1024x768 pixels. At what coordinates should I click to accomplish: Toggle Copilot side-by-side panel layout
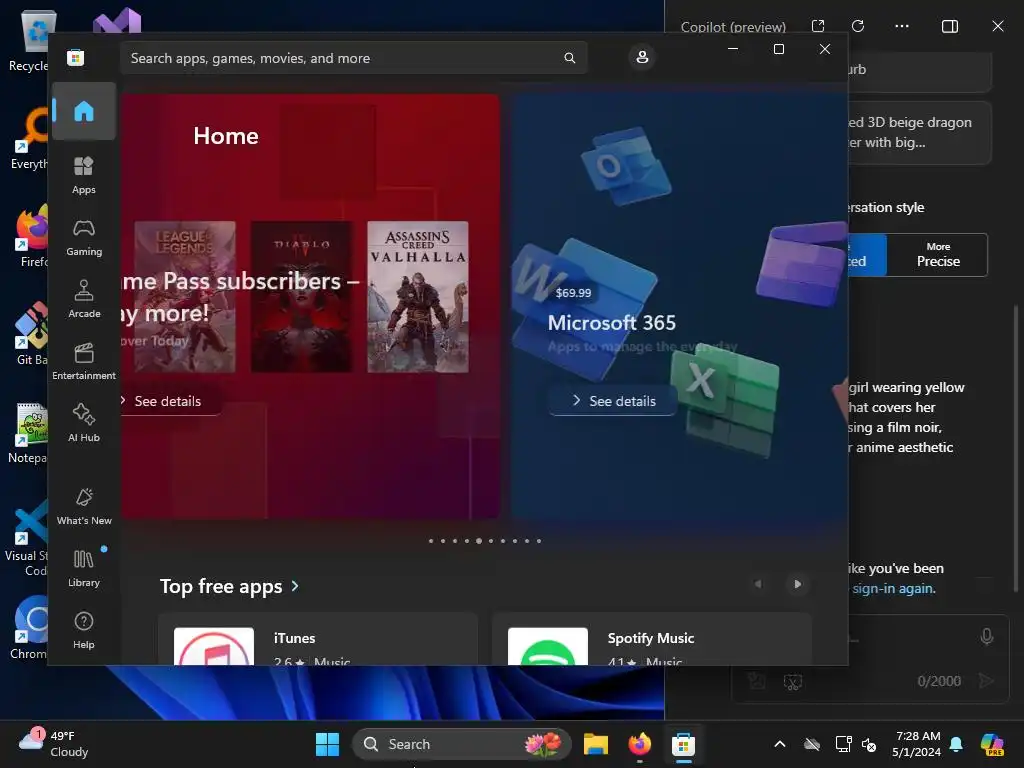(x=950, y=26)
